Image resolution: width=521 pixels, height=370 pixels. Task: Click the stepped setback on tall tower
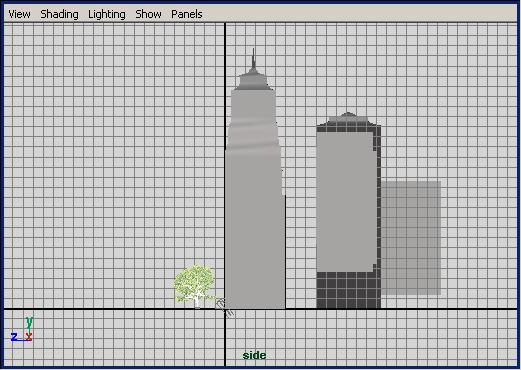(253, 137)
